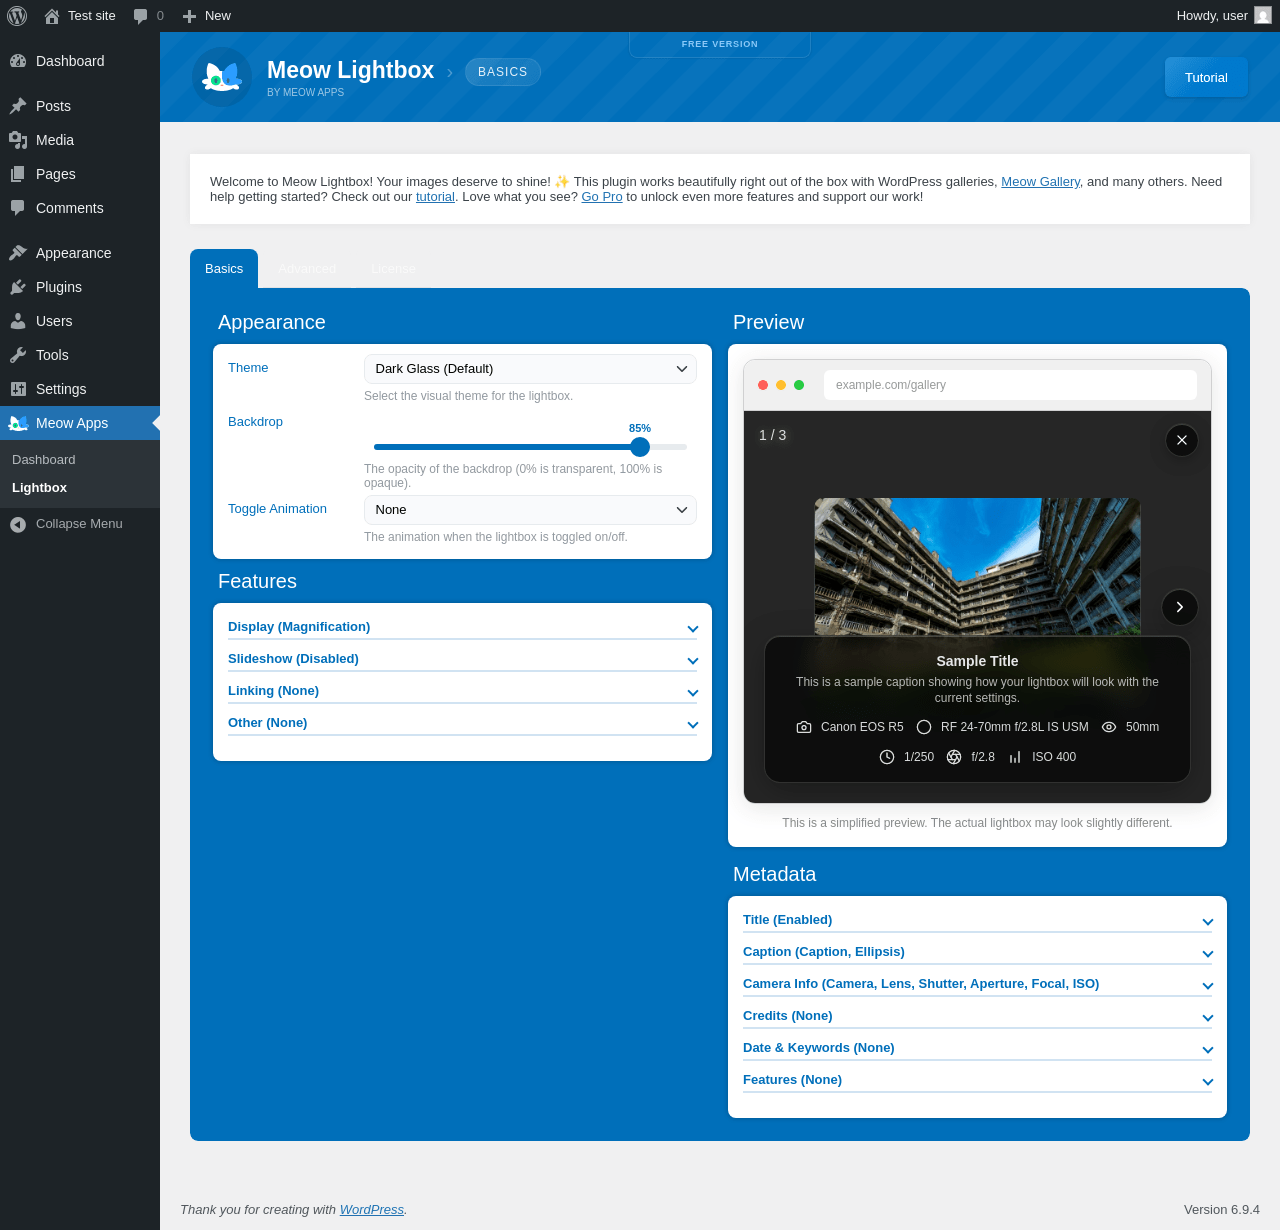
Task: Click the user avatar next to Howdy
Action: 1263,16
